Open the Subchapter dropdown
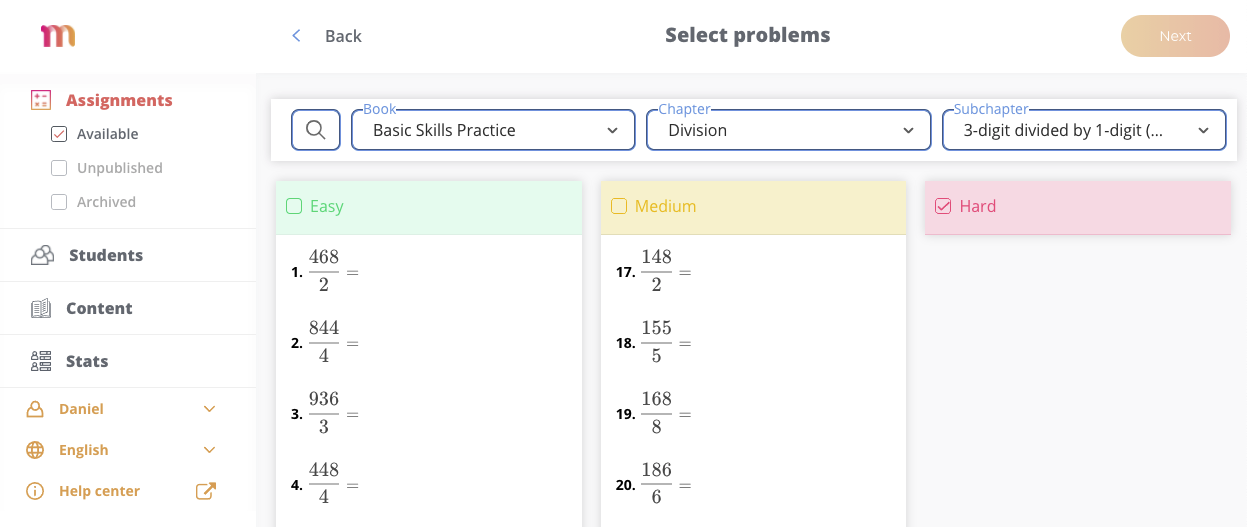This screenshot has width=1247, height=527. tap(1084, 130)
